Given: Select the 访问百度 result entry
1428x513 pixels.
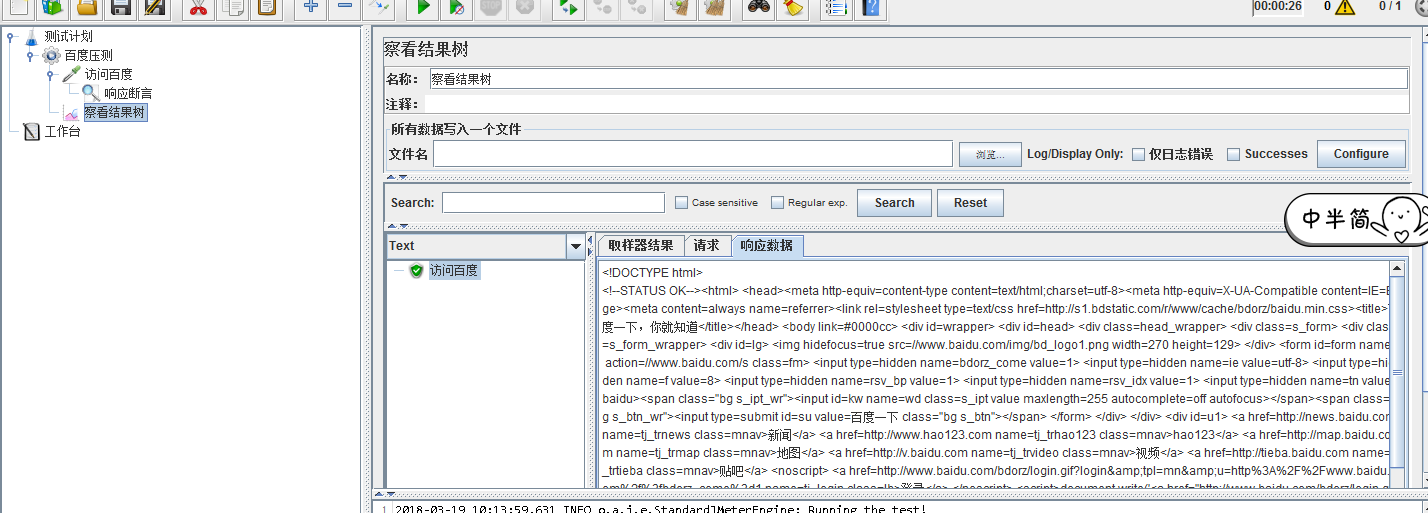Looking at the screenshot, I should coord(454,271).
